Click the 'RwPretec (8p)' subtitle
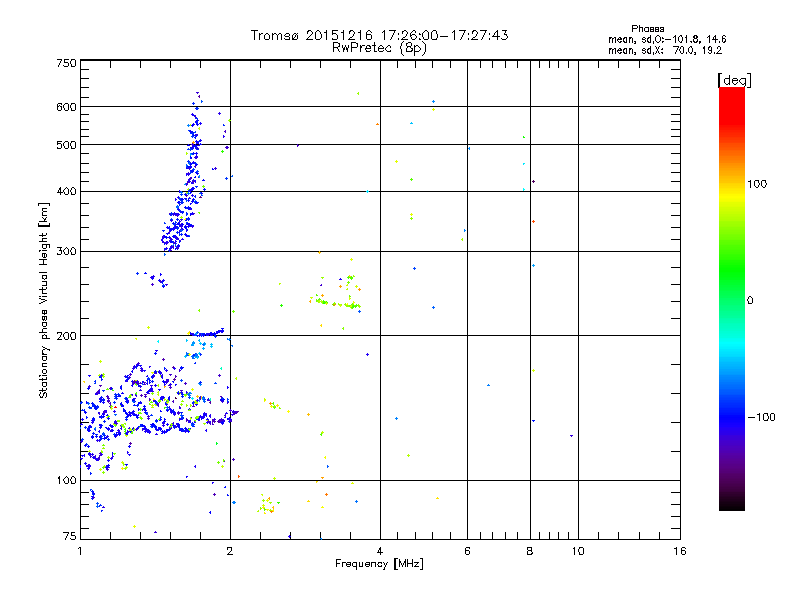Screen dimensions: 800x600 pos(379,48)
